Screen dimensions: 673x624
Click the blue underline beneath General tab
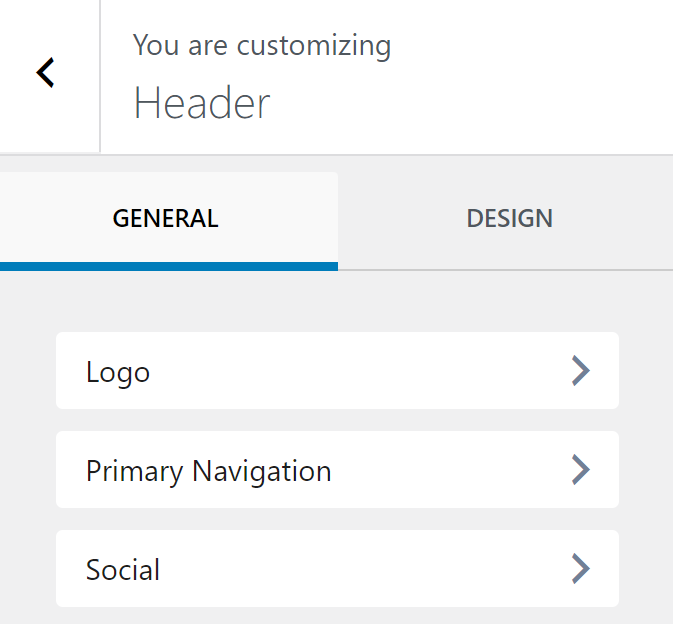coord(168,266)
